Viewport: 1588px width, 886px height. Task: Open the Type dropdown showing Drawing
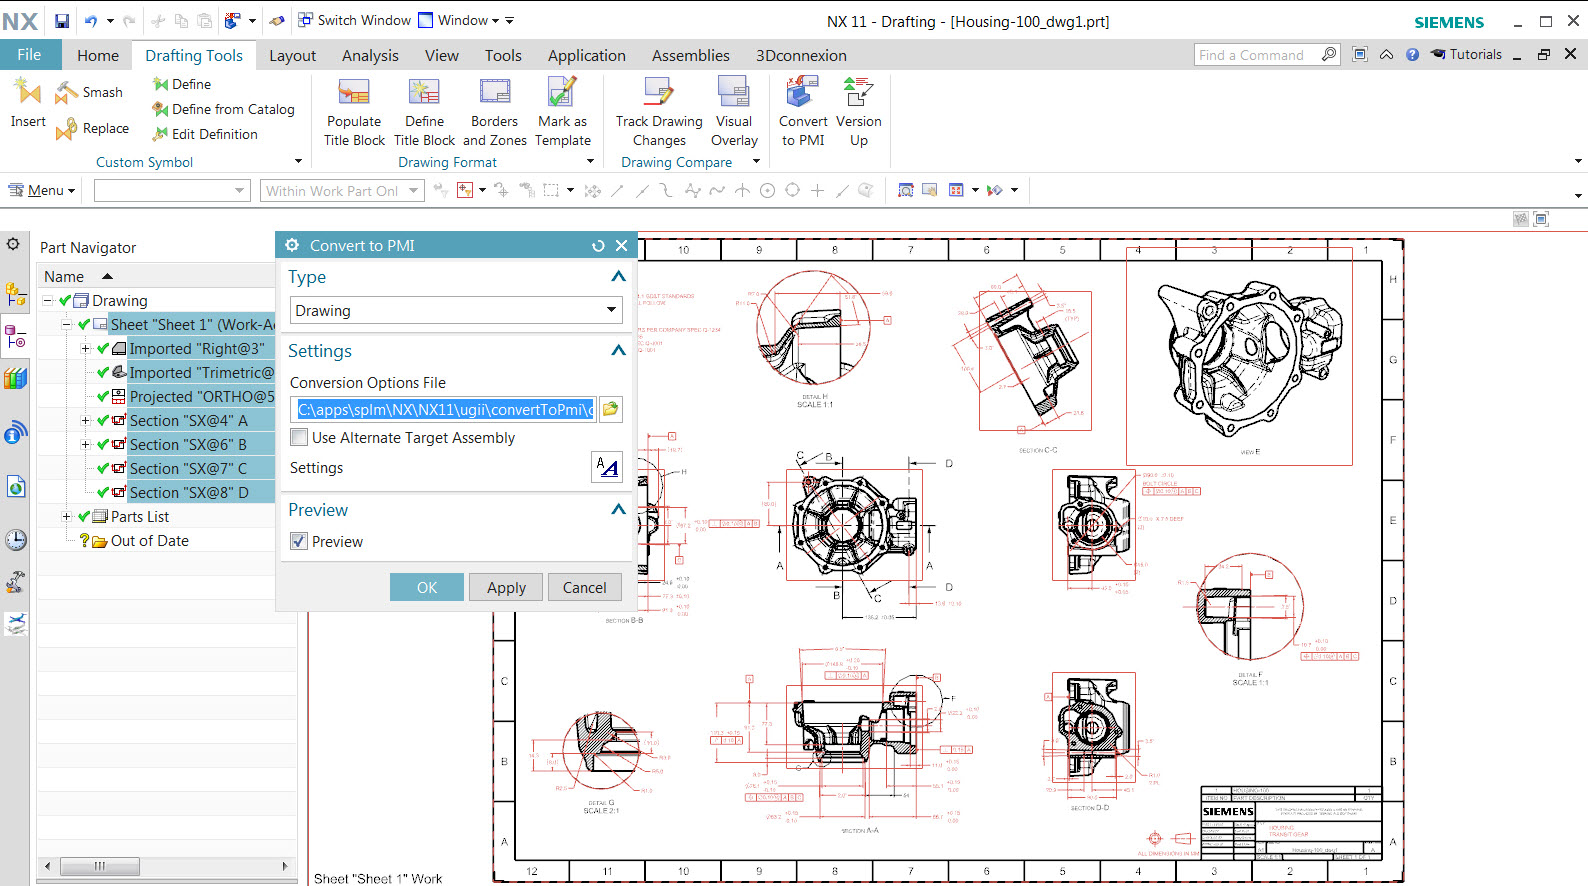pyautogui.click(x=456, y=311)
